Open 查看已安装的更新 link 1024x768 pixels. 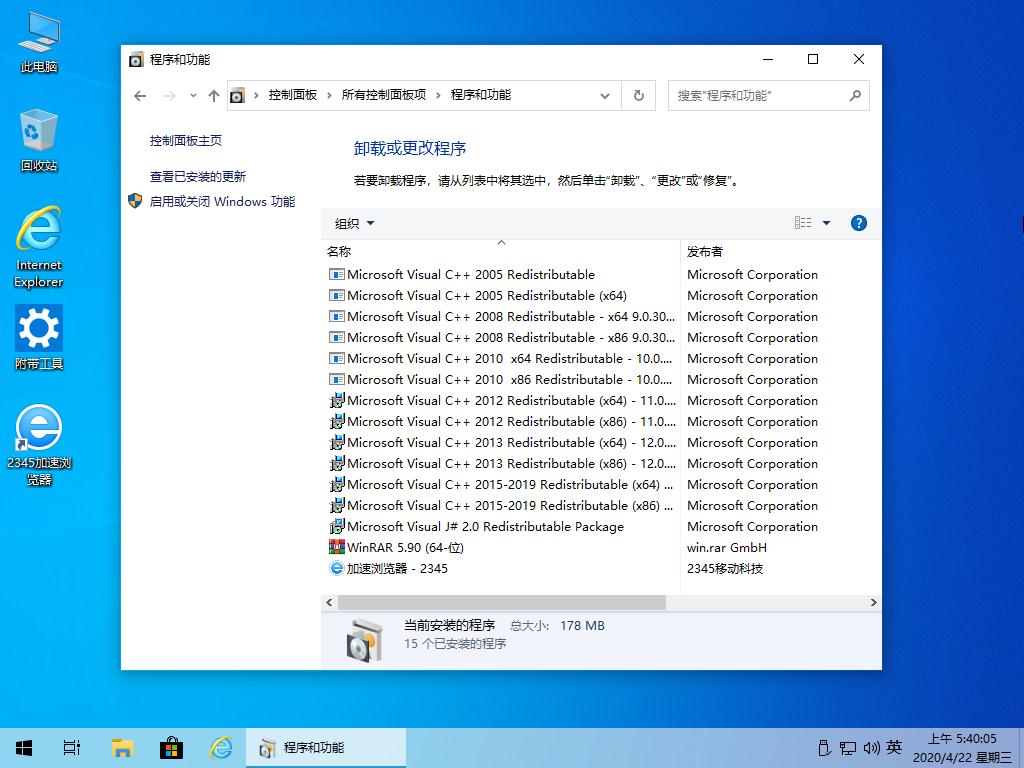(198, 176)
